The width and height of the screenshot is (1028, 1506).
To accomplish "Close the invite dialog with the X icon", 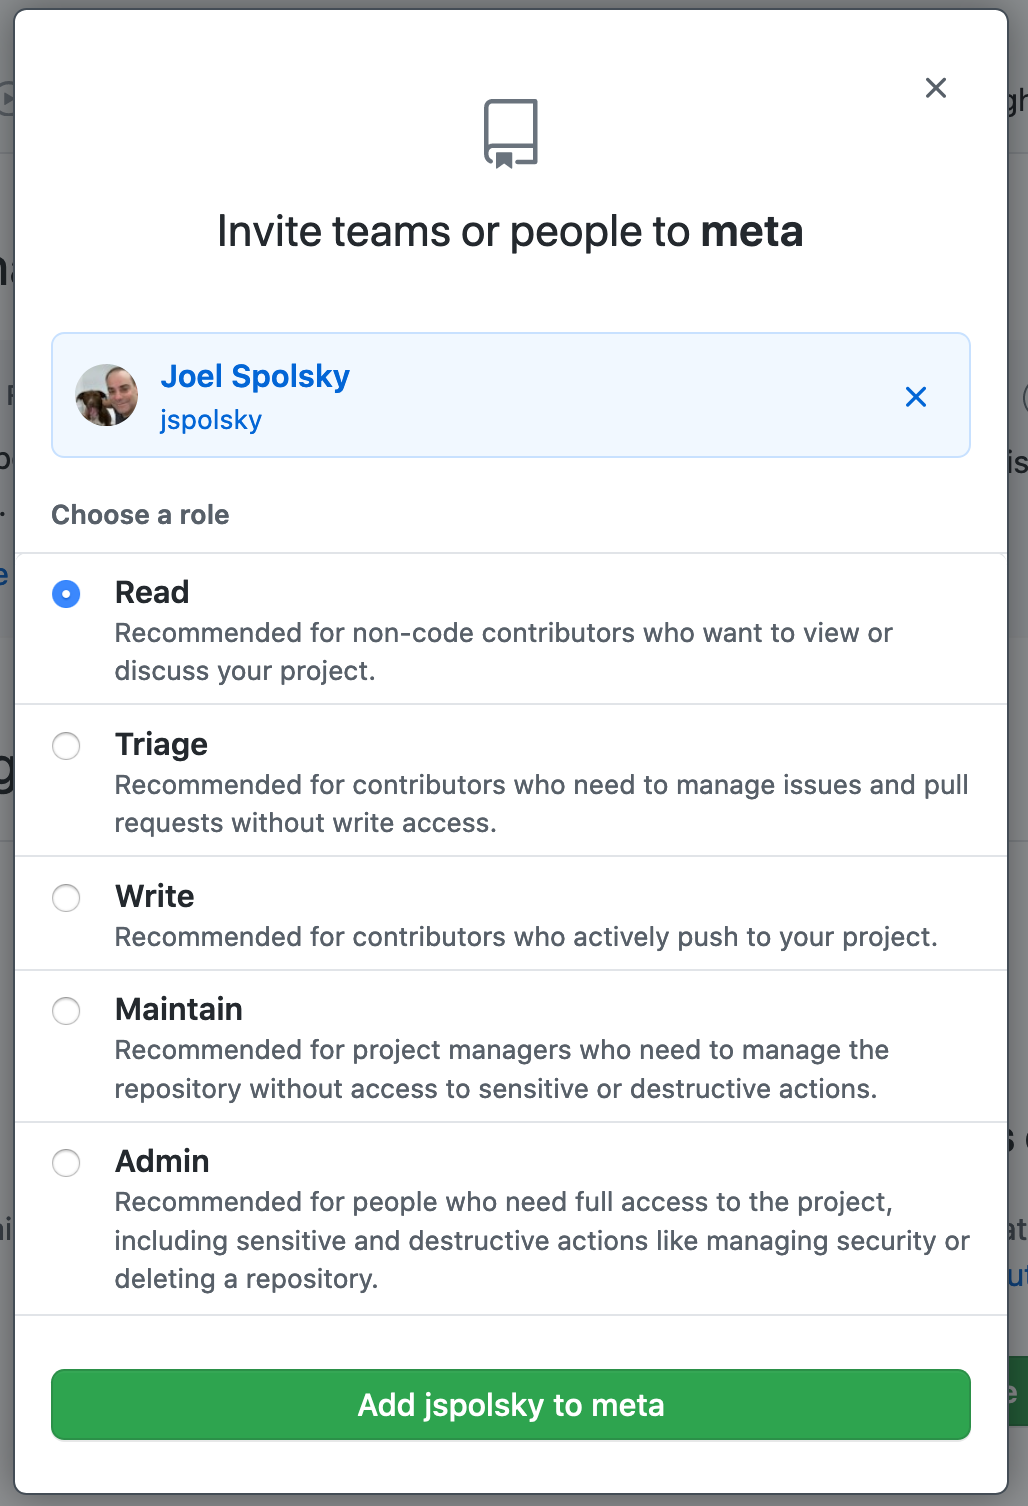I will tap(936, 88).
